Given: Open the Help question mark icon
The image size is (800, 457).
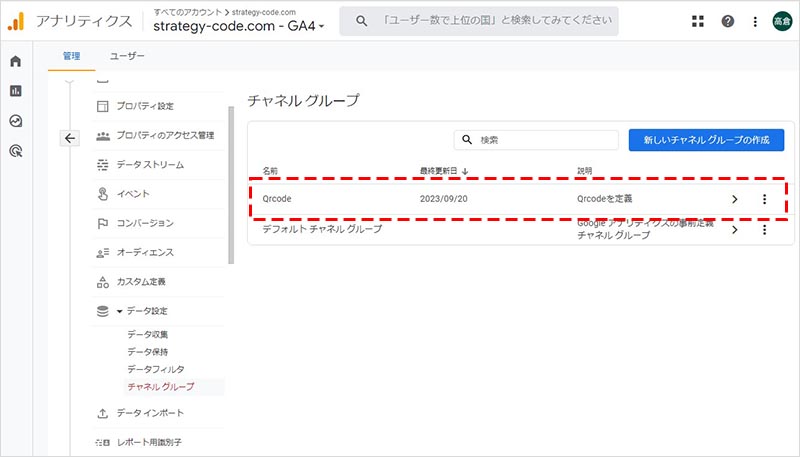Looking at the screenshot, I should 727,21.
